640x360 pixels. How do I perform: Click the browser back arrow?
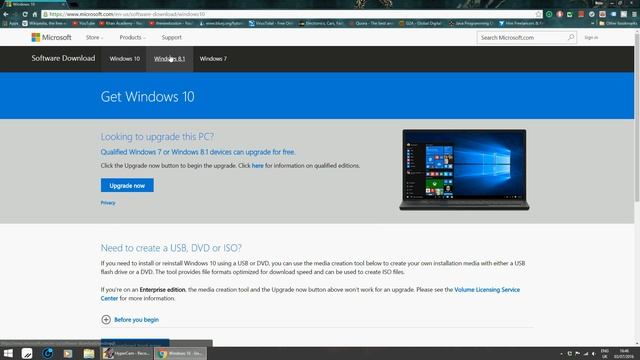(6, 14)
